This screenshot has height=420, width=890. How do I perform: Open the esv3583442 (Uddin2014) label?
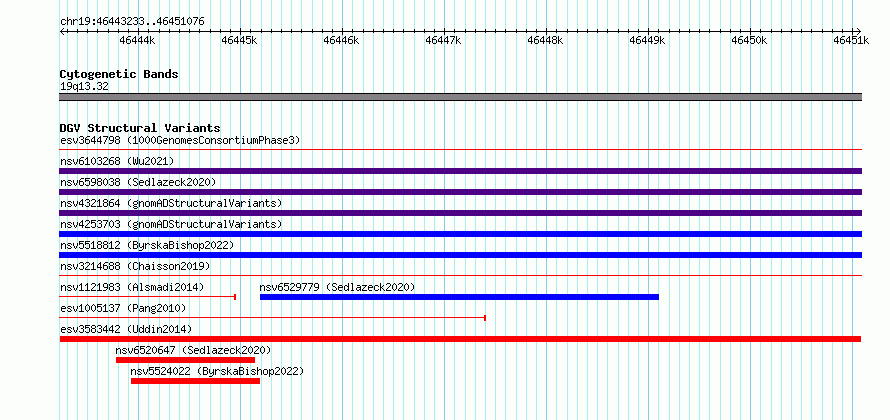pos(126,329)
